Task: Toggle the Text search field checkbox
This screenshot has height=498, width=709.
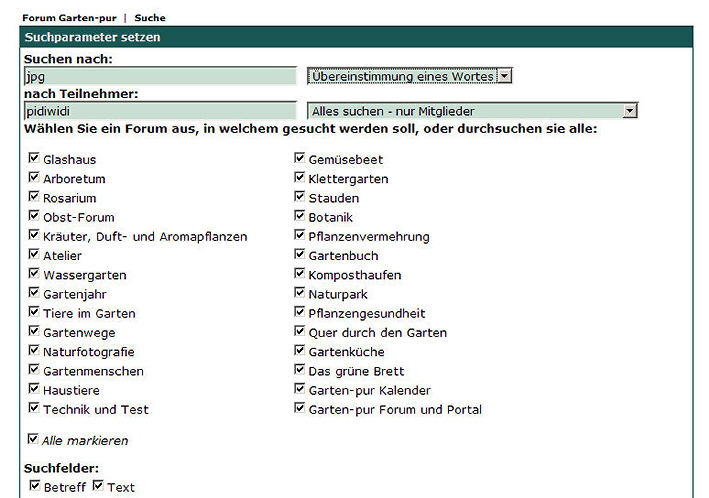Action: coord(98,486)
